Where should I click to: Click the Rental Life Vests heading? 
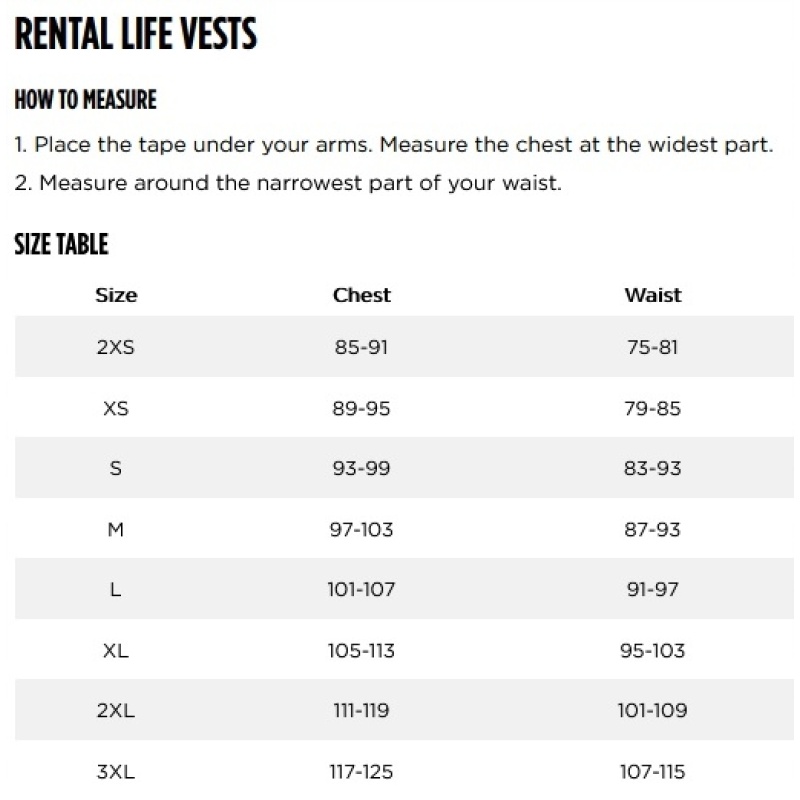[136, 34]
